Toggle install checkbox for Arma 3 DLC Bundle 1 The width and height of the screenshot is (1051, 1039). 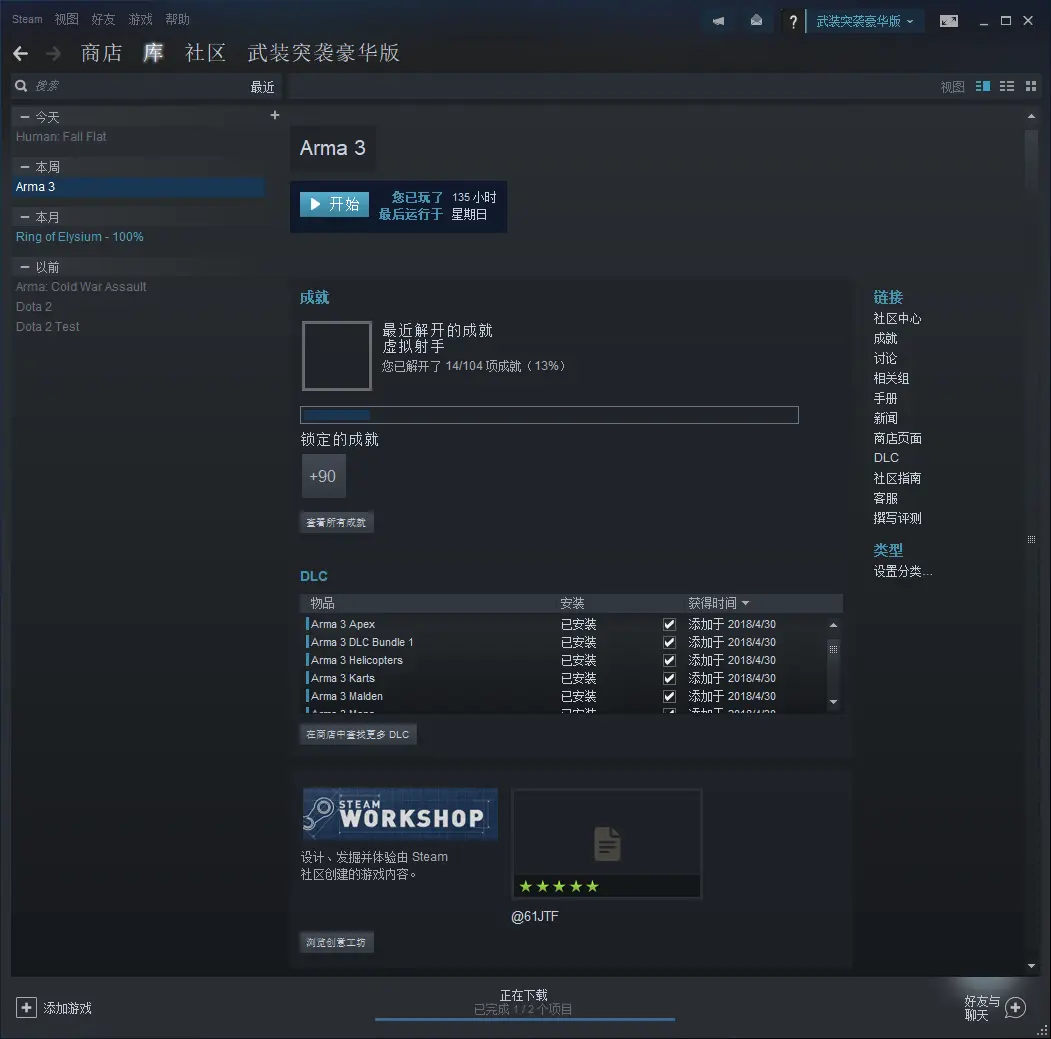[669, 642]
